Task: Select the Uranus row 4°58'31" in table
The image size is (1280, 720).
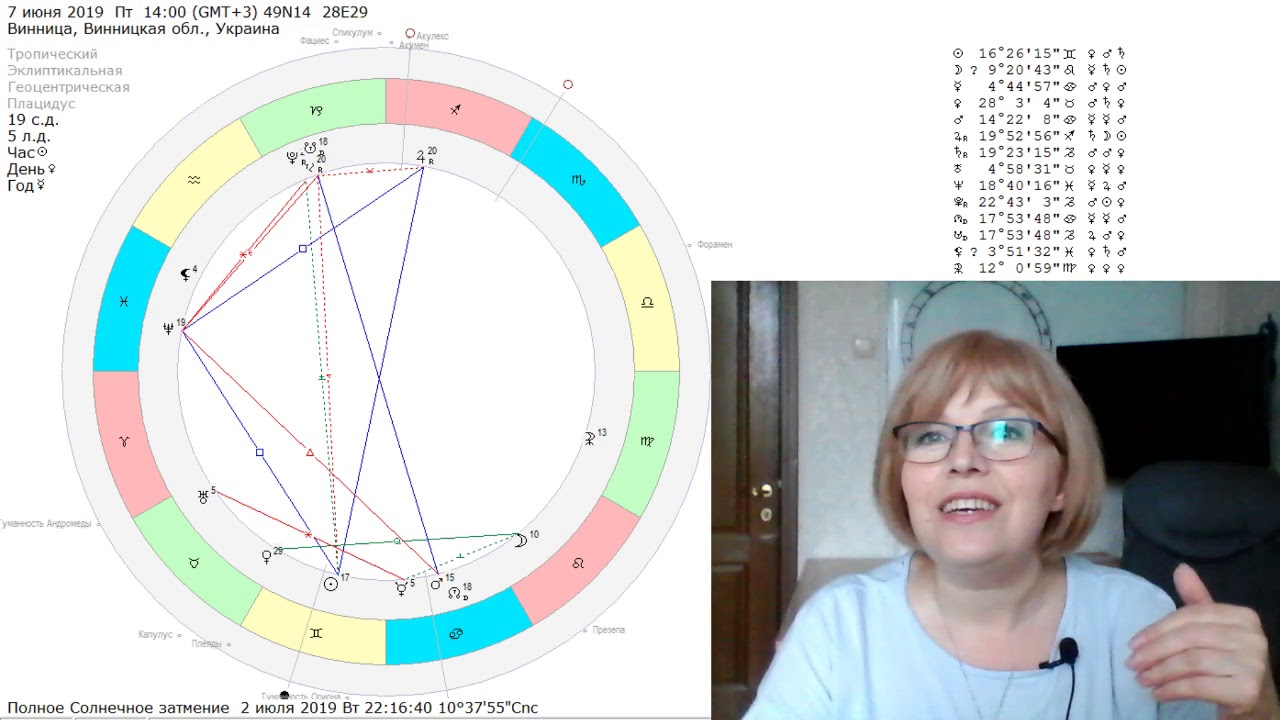Action: [1040, 169]
